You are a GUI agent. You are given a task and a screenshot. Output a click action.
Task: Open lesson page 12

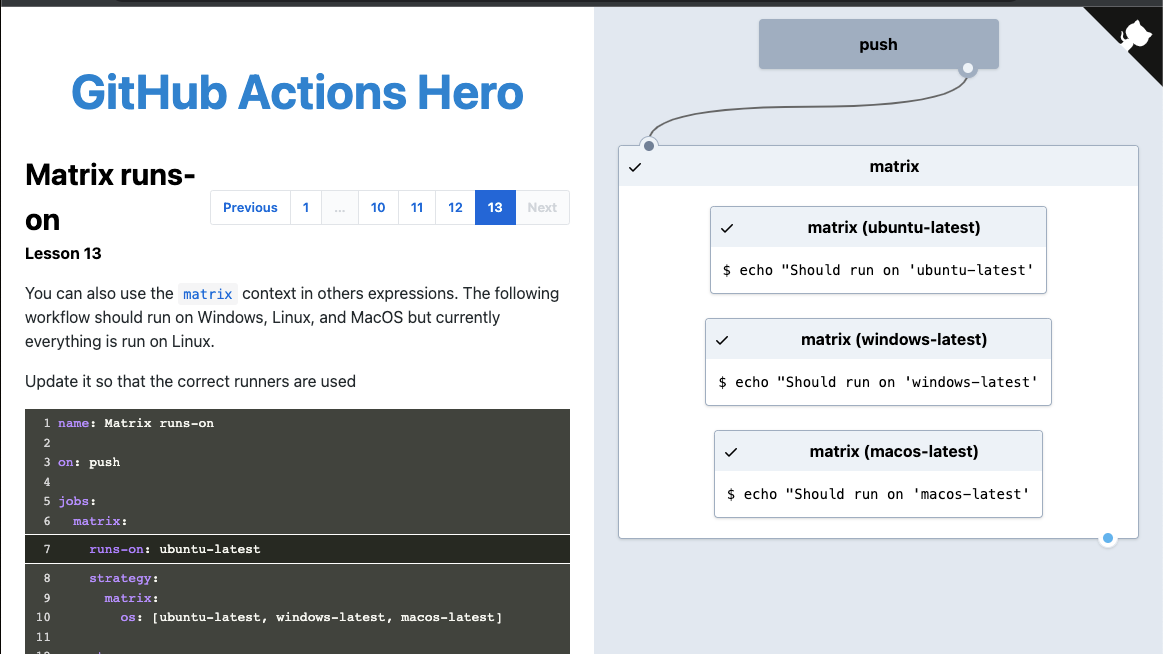point(455,208)
